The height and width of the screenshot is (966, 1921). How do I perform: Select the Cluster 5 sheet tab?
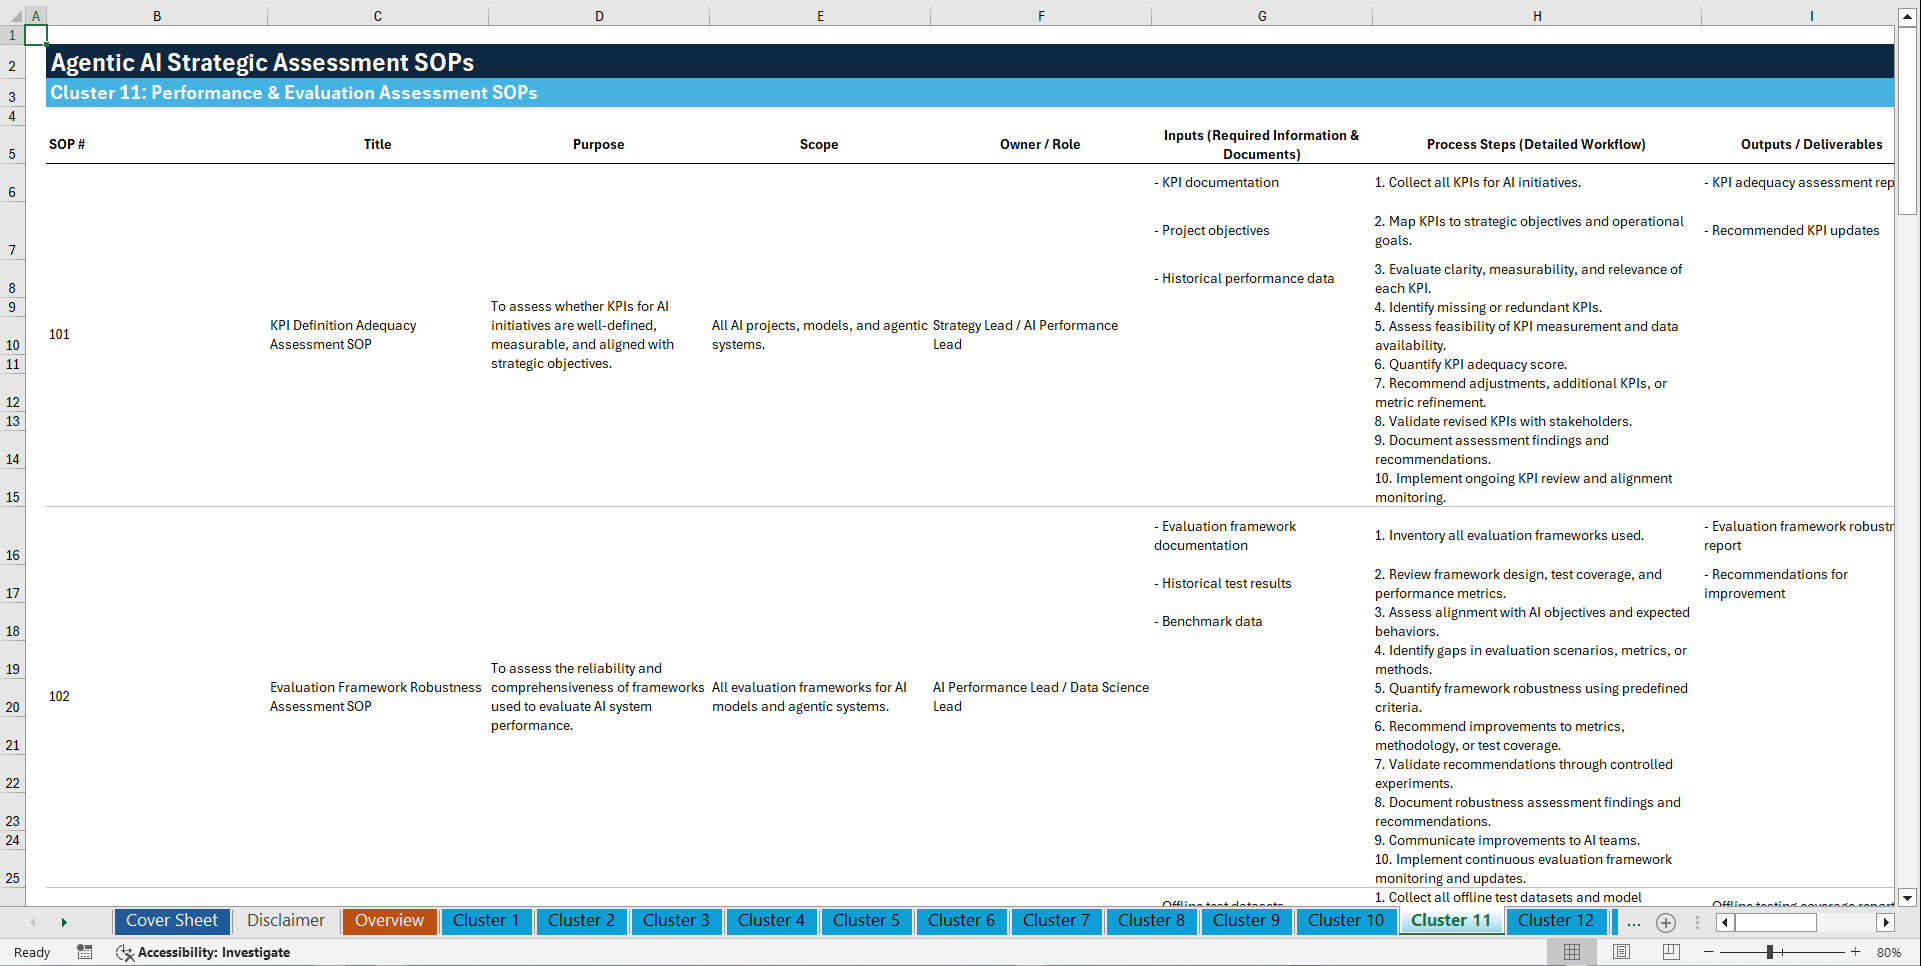[866, 921]
